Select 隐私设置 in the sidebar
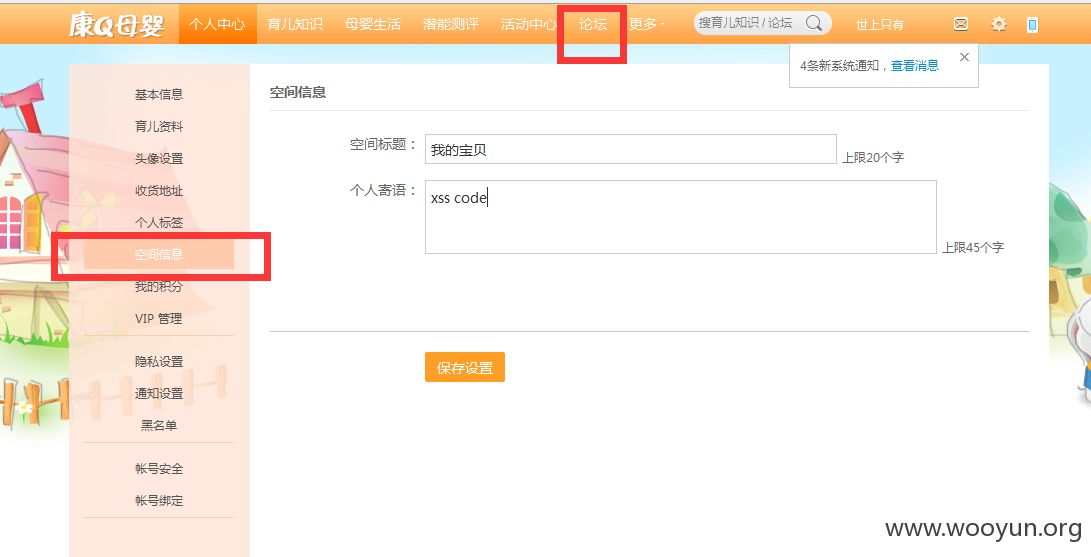Screen dimensions: 1091x557 coord(159,362)
